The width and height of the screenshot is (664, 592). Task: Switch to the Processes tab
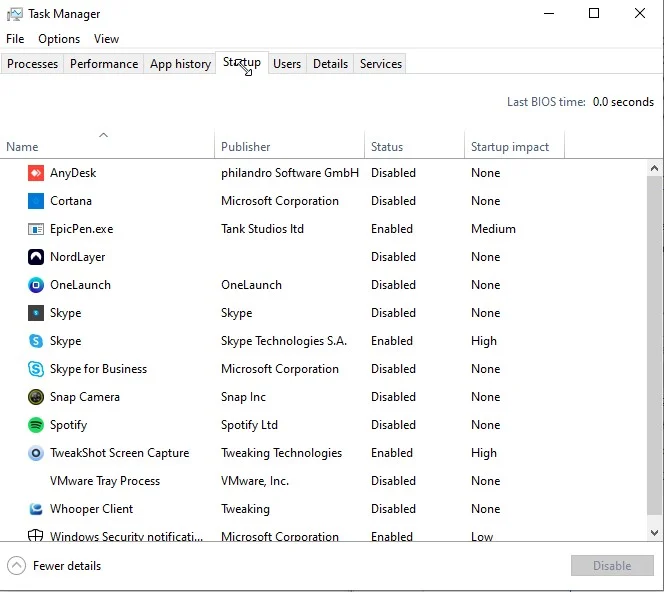click(x=33, y=64)
